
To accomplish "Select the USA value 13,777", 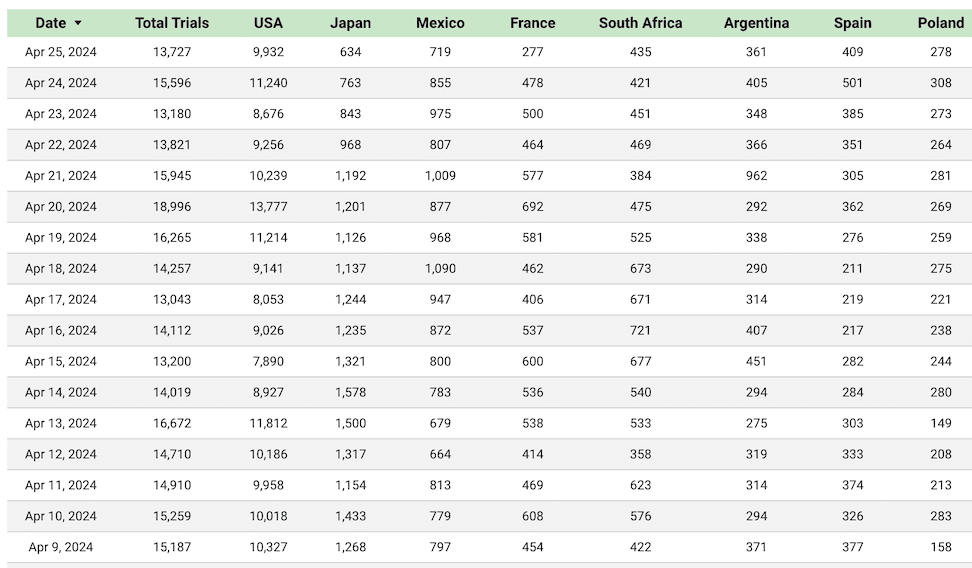I will [x=268, y=206].
